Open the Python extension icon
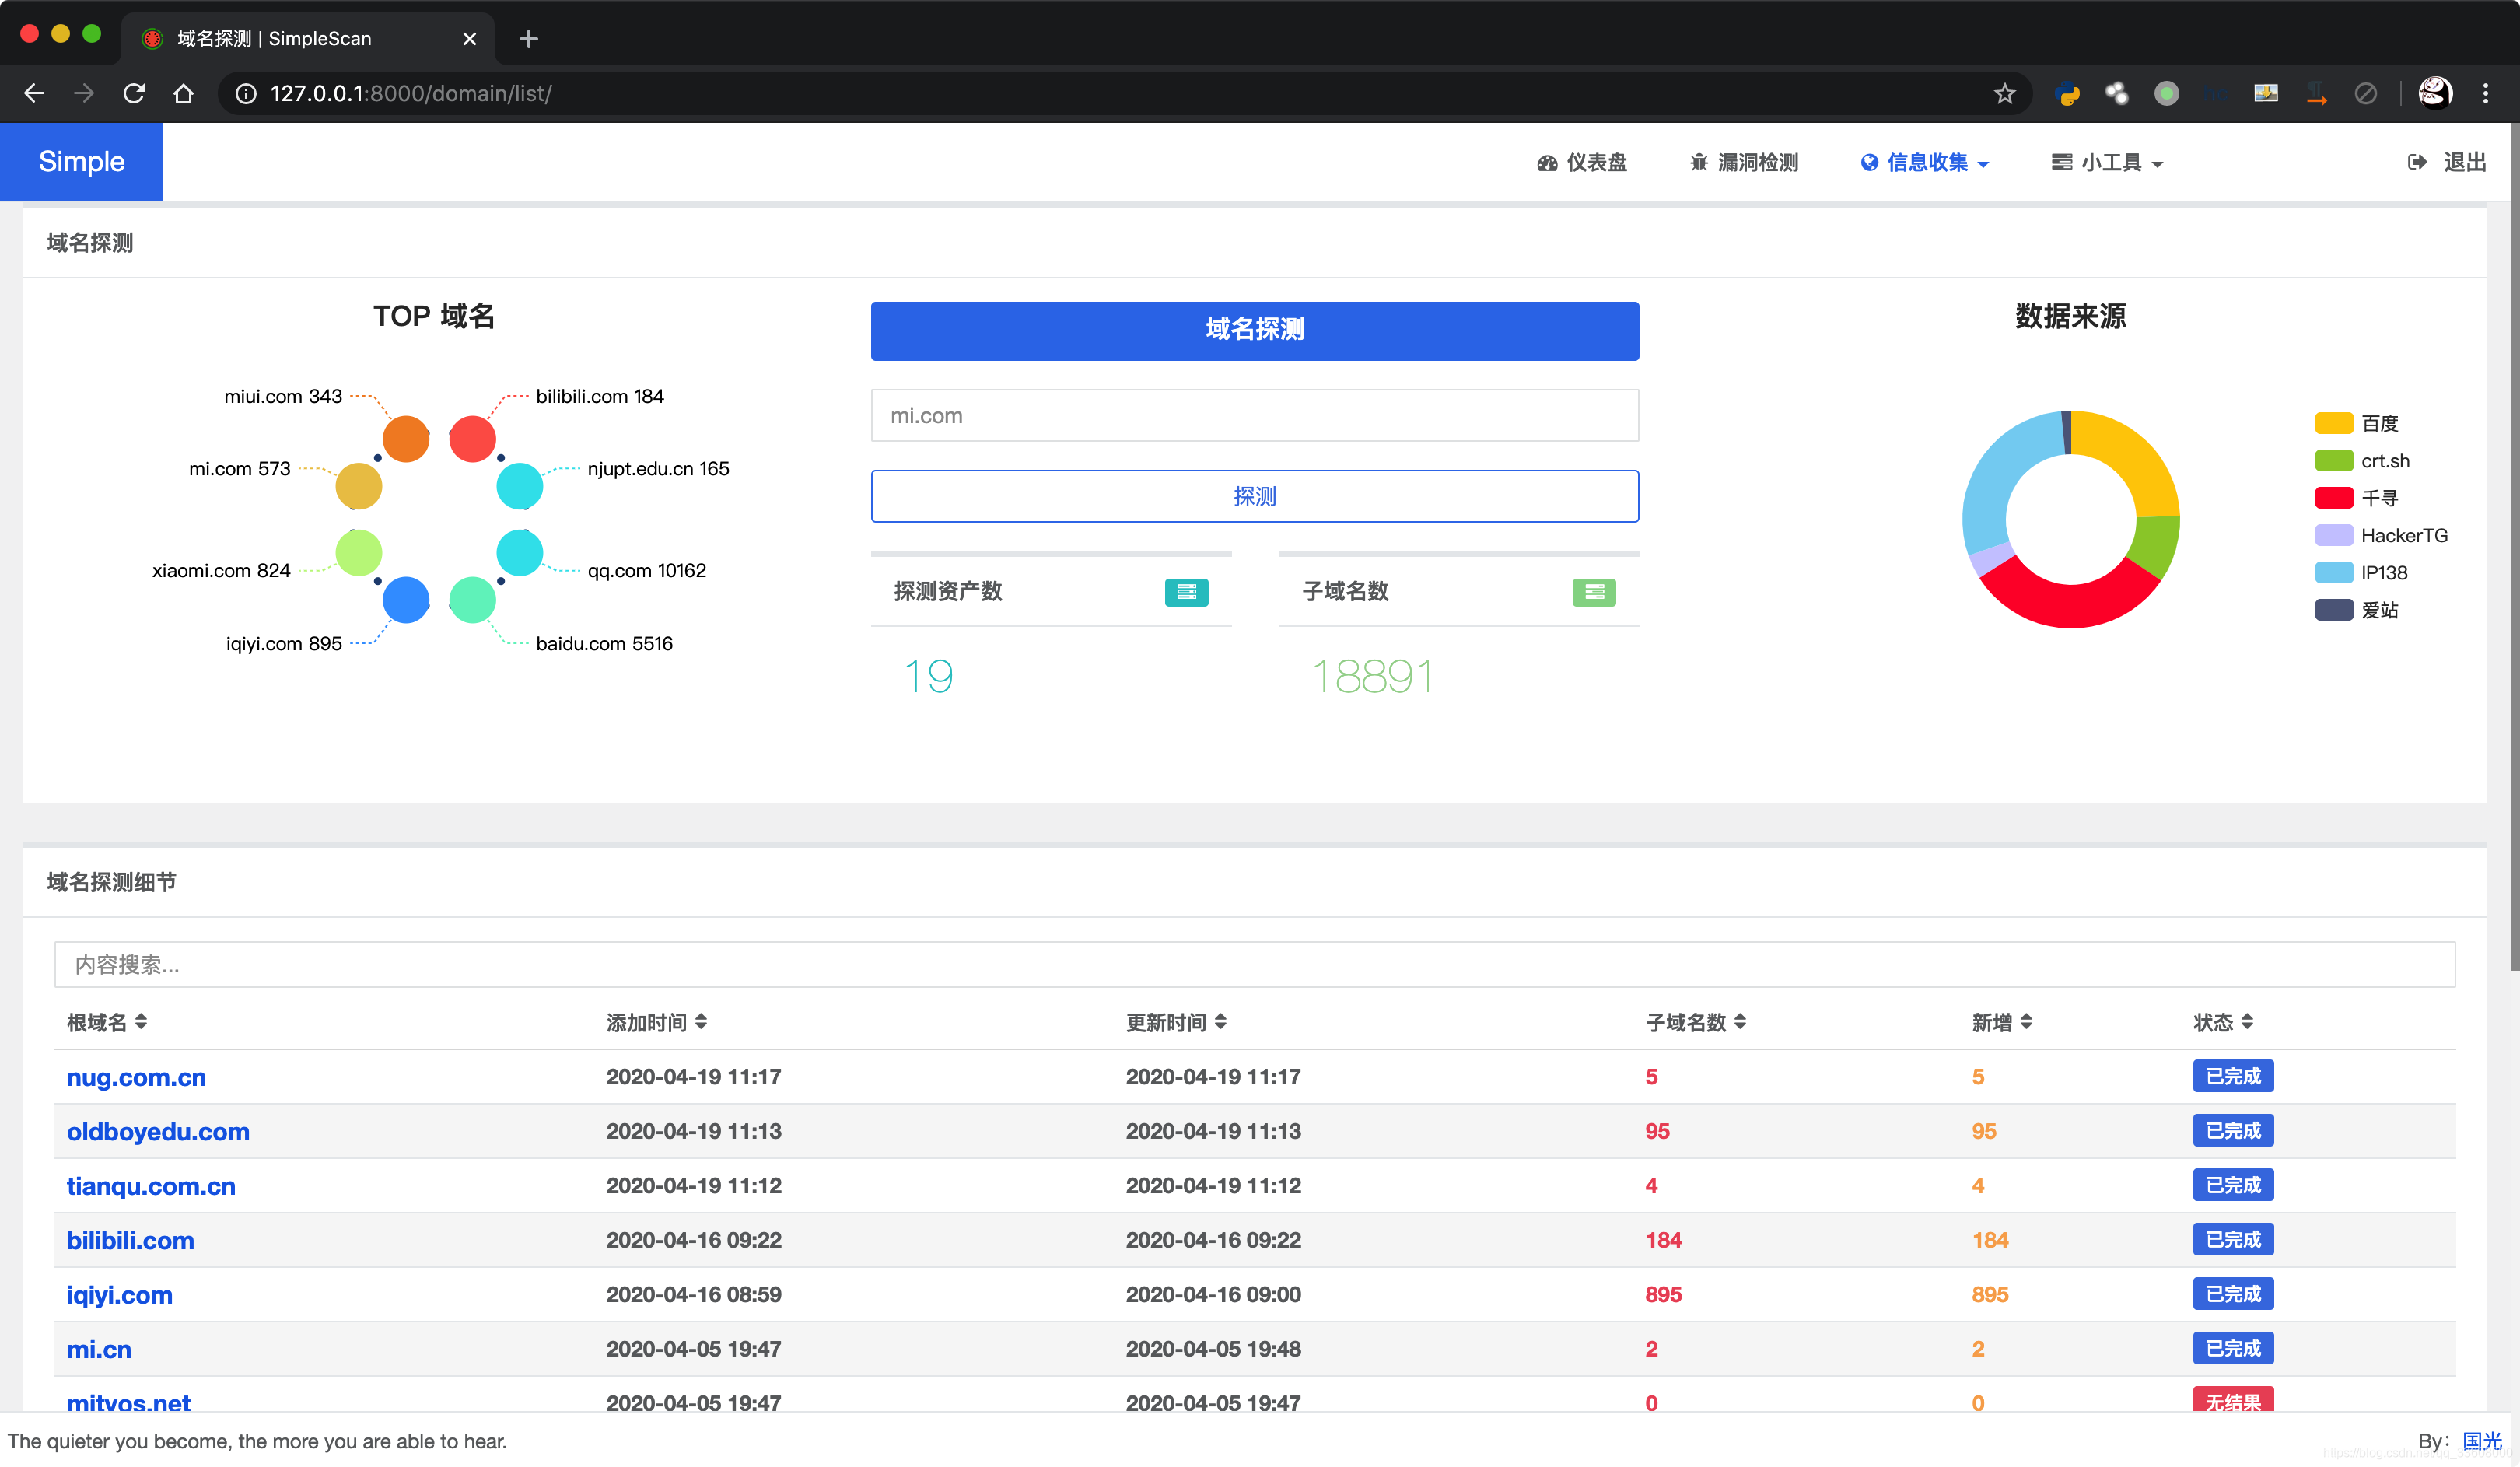 pos(2067,93)
